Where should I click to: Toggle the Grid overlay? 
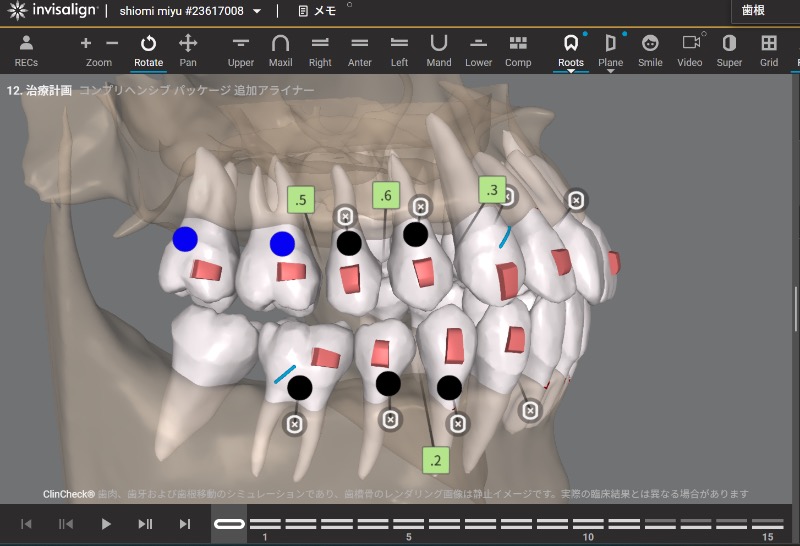(768, 50)
